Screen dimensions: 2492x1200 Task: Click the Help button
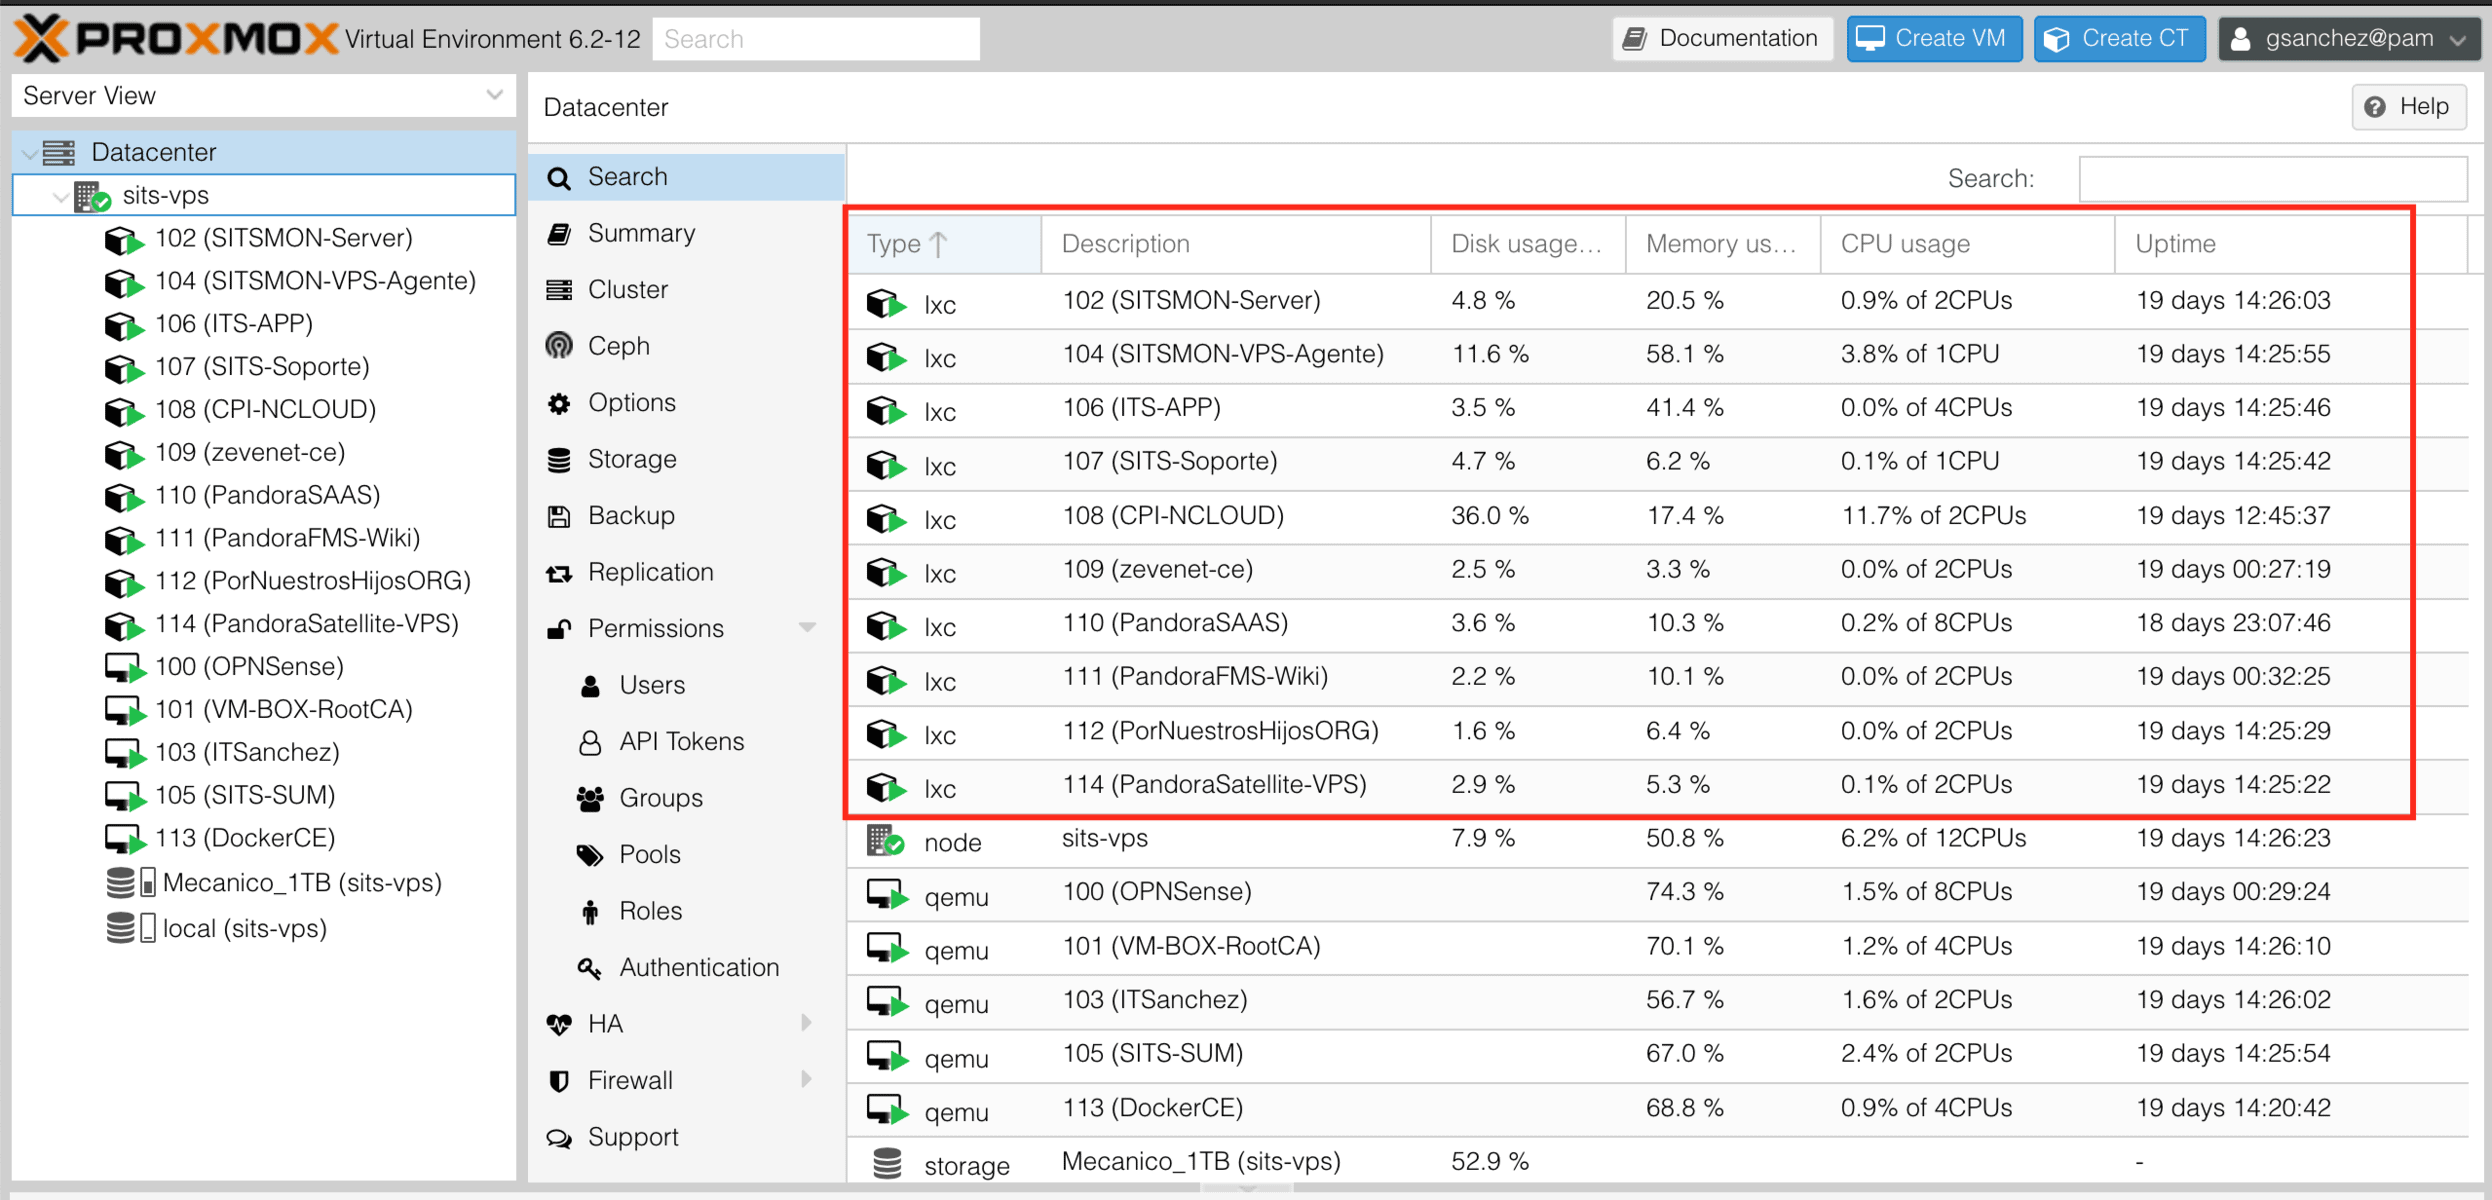pos(2408,106)
